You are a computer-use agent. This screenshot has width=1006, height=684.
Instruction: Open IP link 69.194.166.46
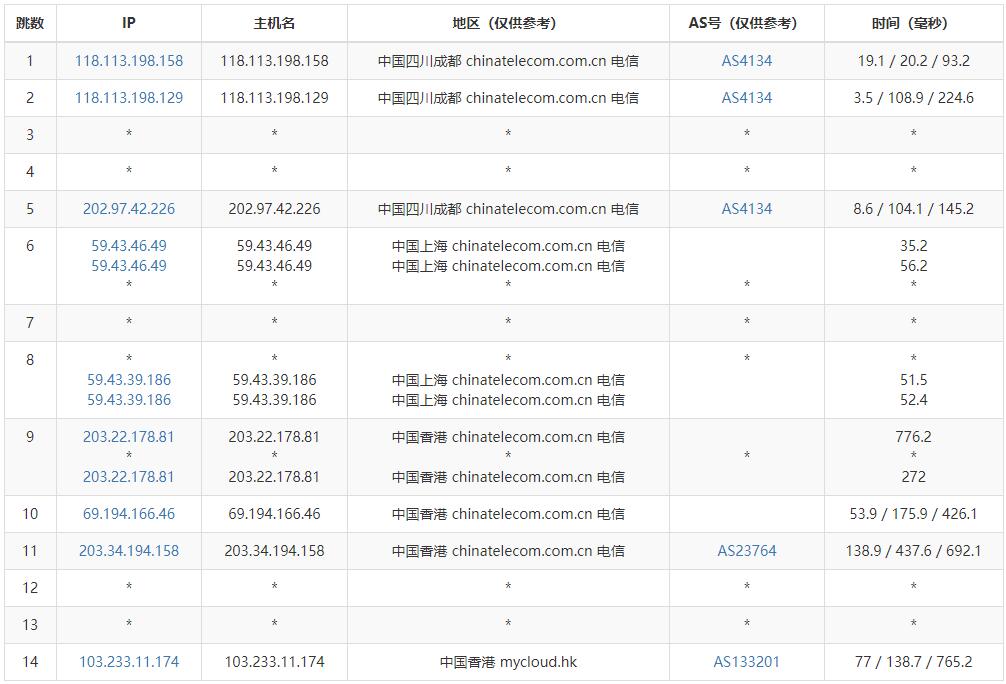tap(129, 513)
